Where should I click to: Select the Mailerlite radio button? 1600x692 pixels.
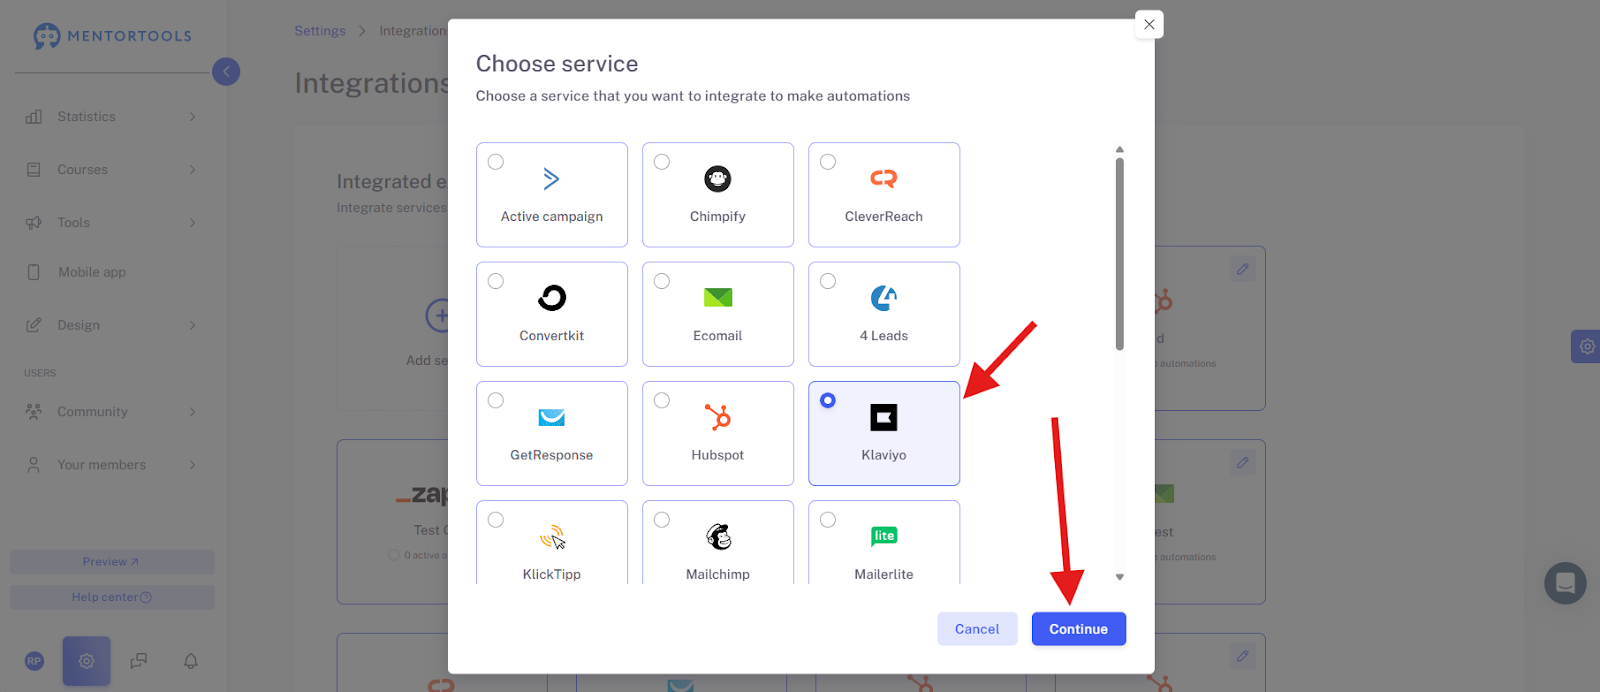(828, 520)
